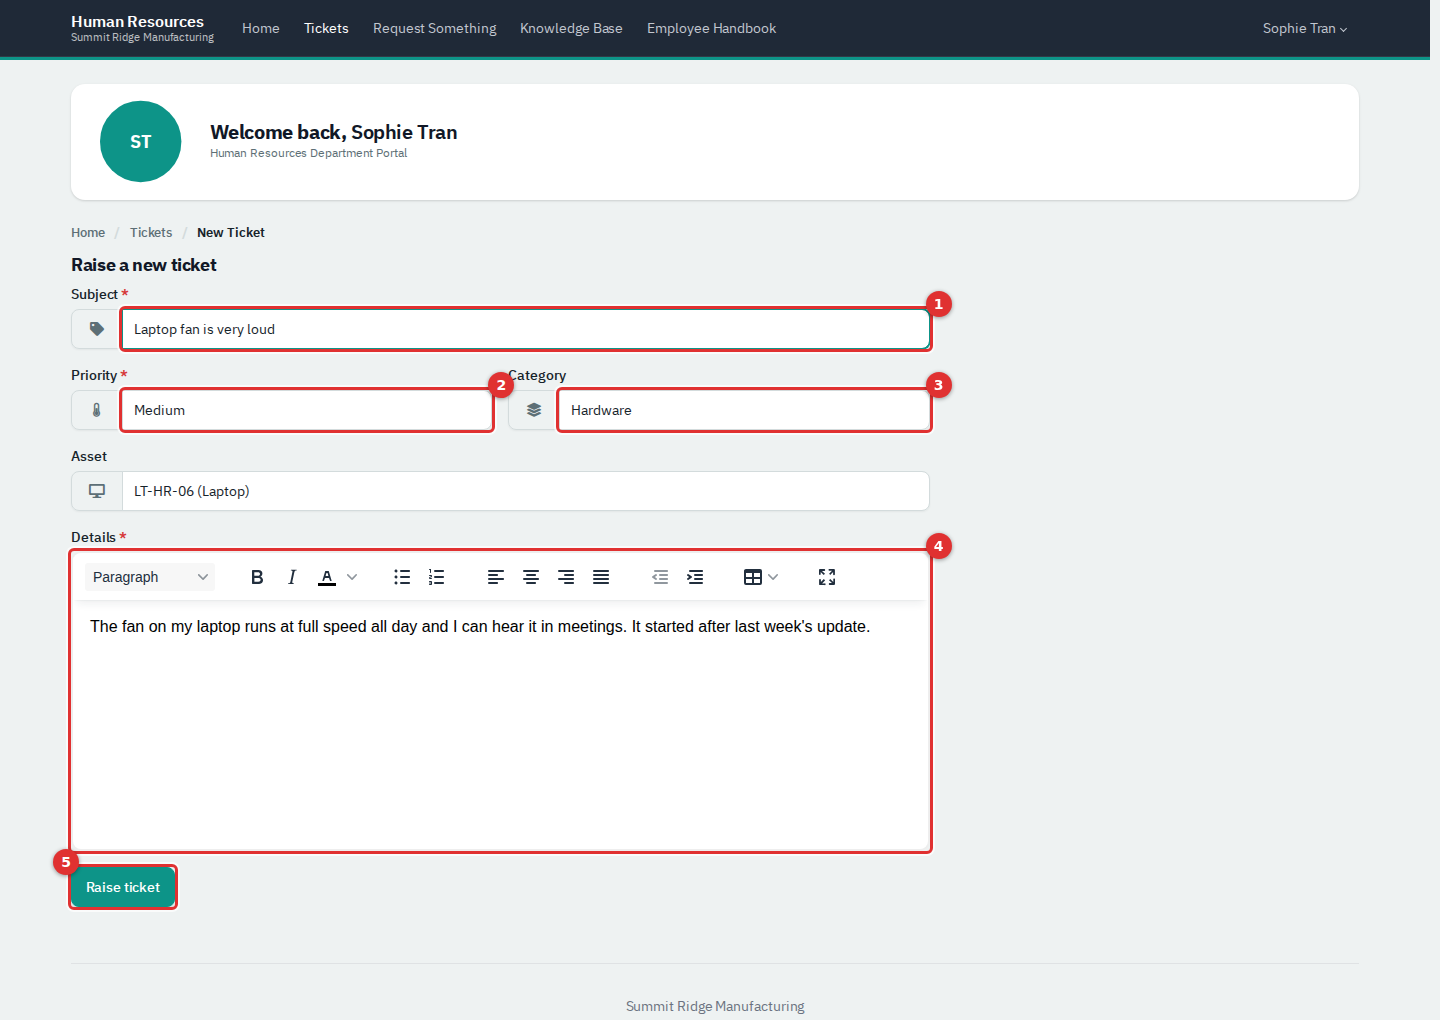Open the Category dropdown showing Hardware
Image resolution: width=1440 pixels, height=1020 pixels.
point(744,410)
